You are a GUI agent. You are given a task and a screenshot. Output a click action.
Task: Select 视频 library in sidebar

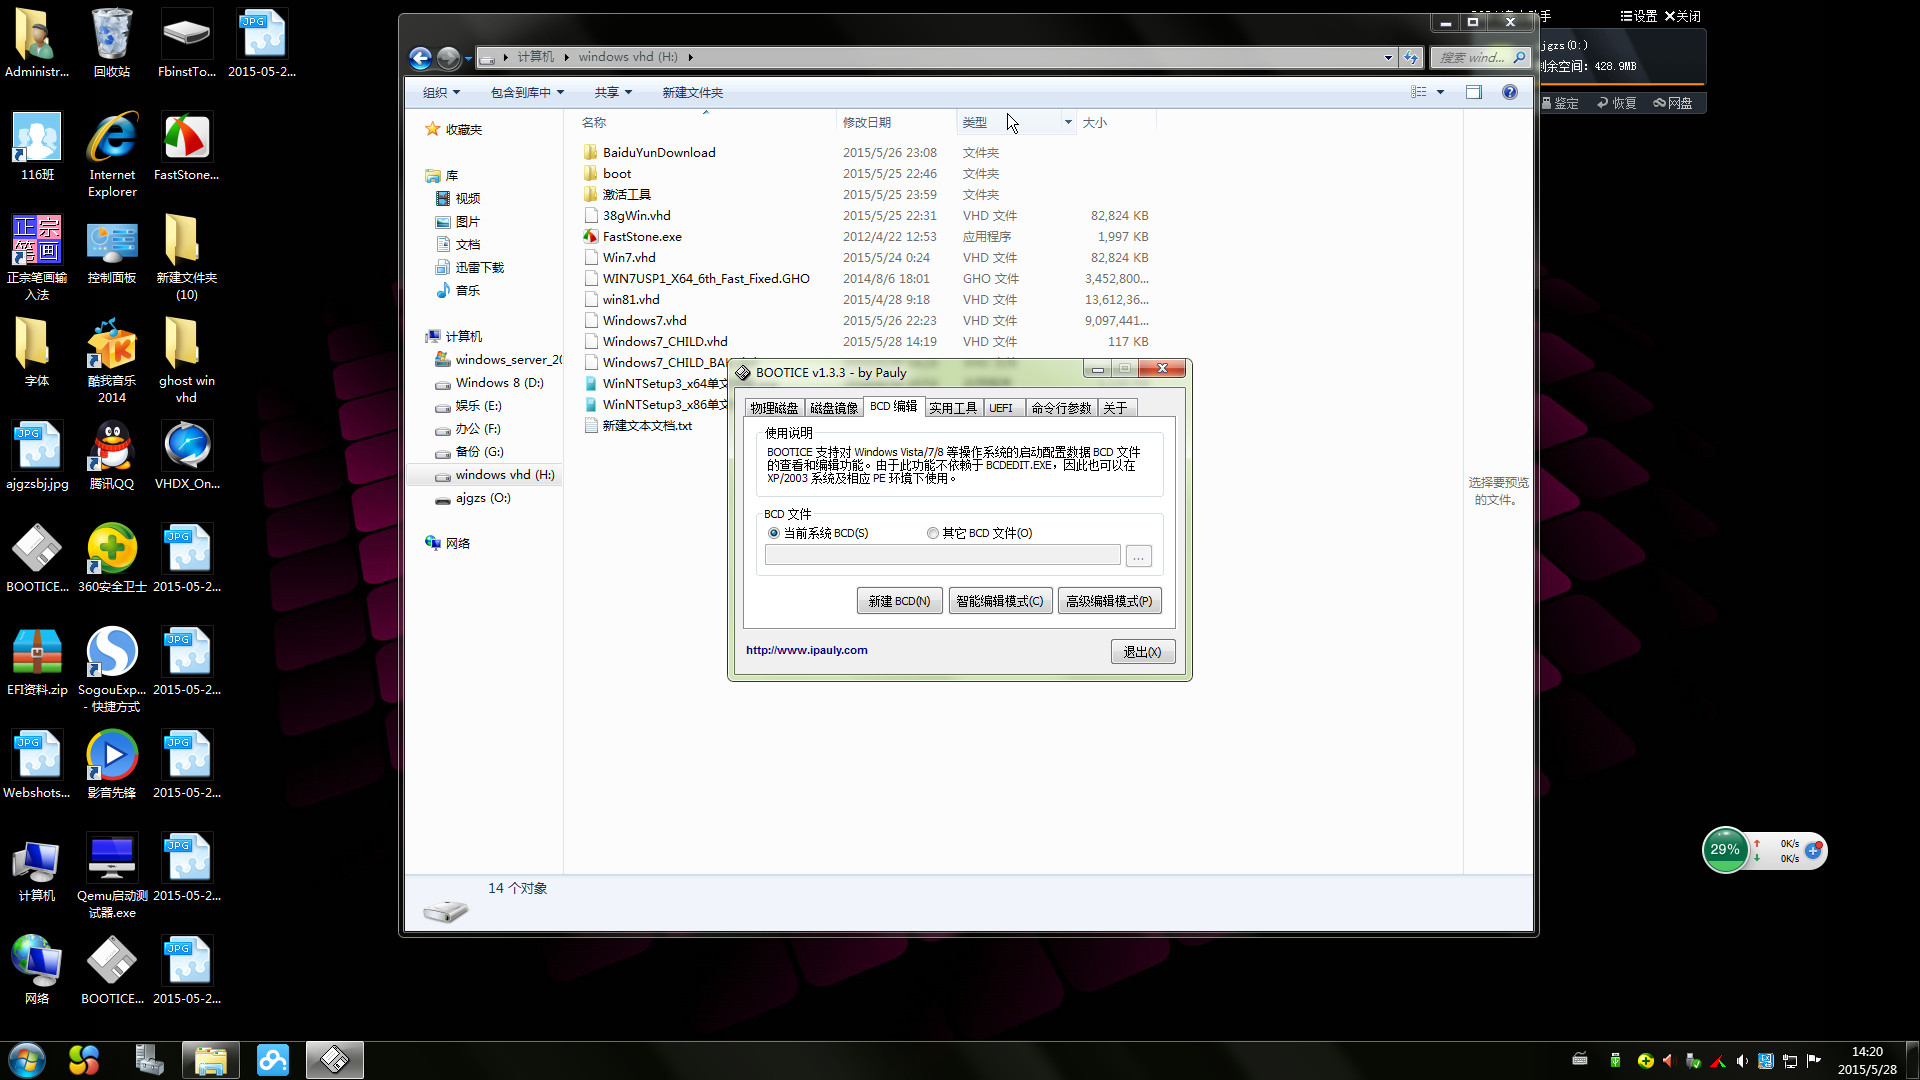click(x=467, y=199)
